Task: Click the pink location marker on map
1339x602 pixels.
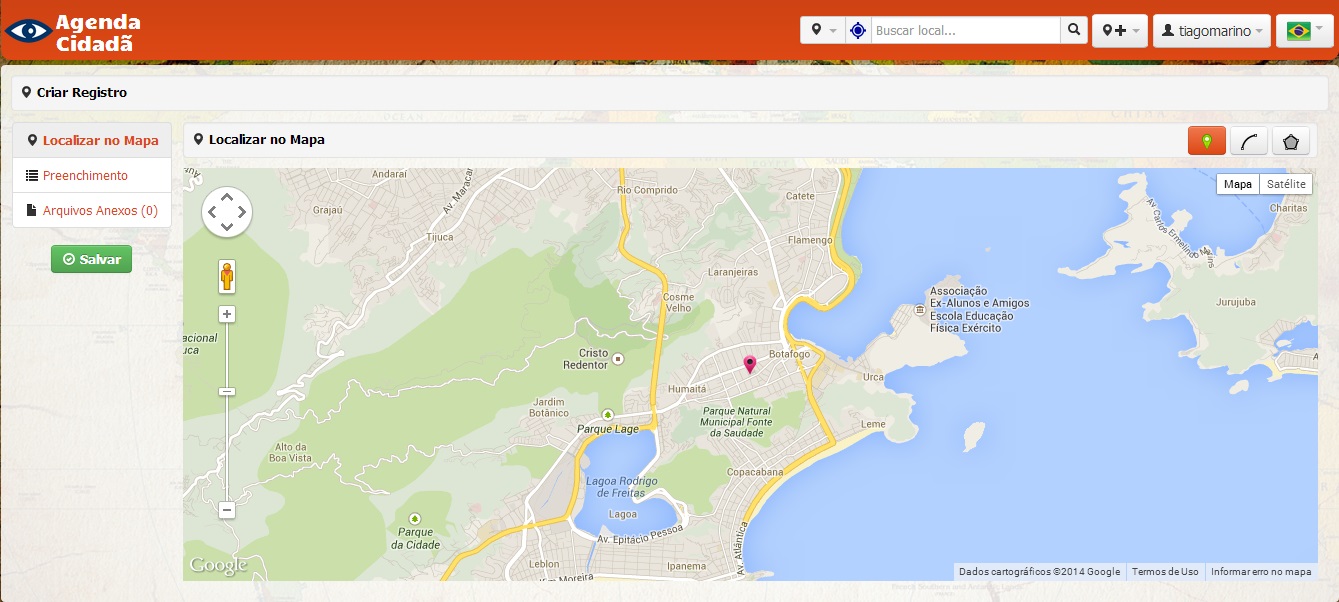Action: [x=750, y=365]
